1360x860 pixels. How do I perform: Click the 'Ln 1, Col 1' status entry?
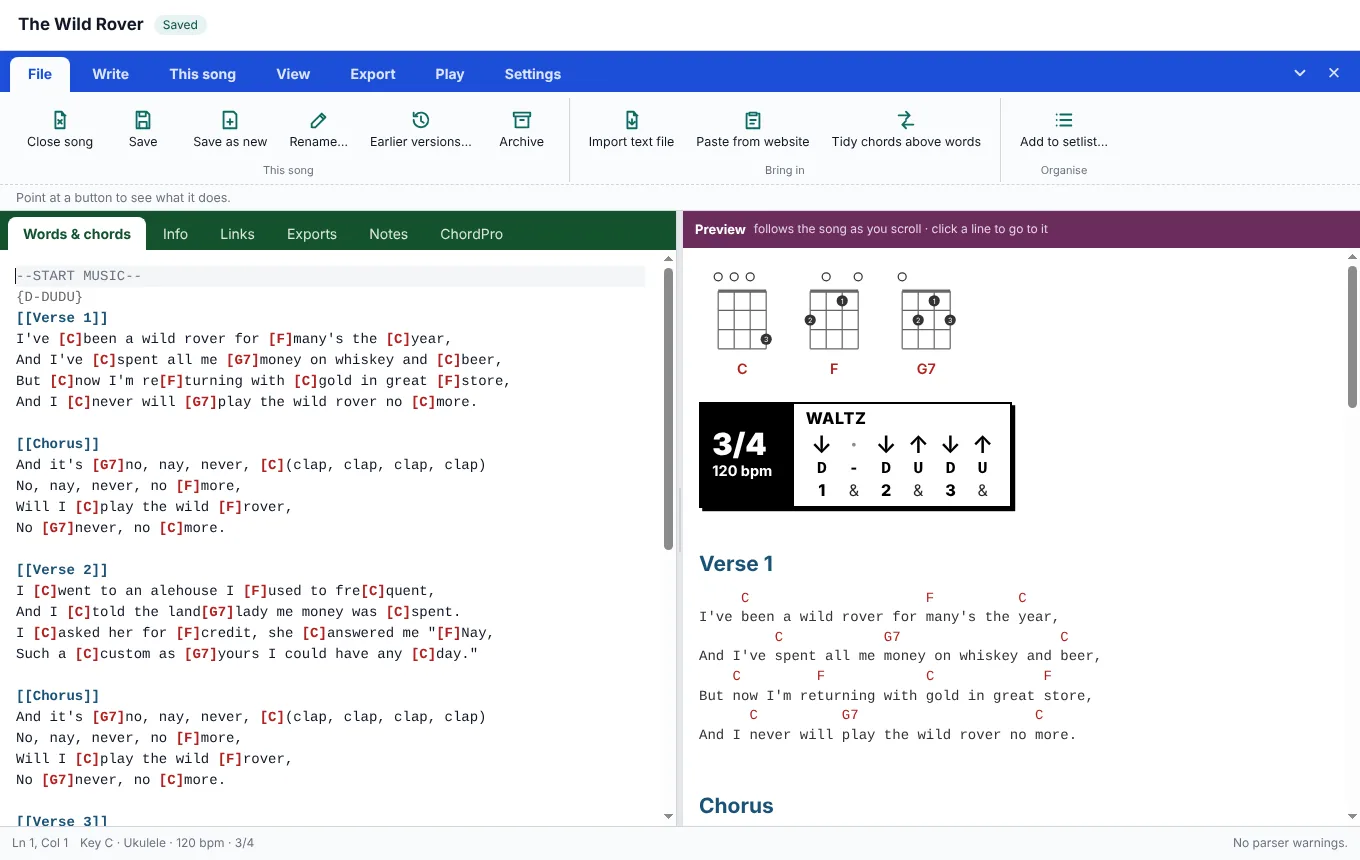click(40, 843)
